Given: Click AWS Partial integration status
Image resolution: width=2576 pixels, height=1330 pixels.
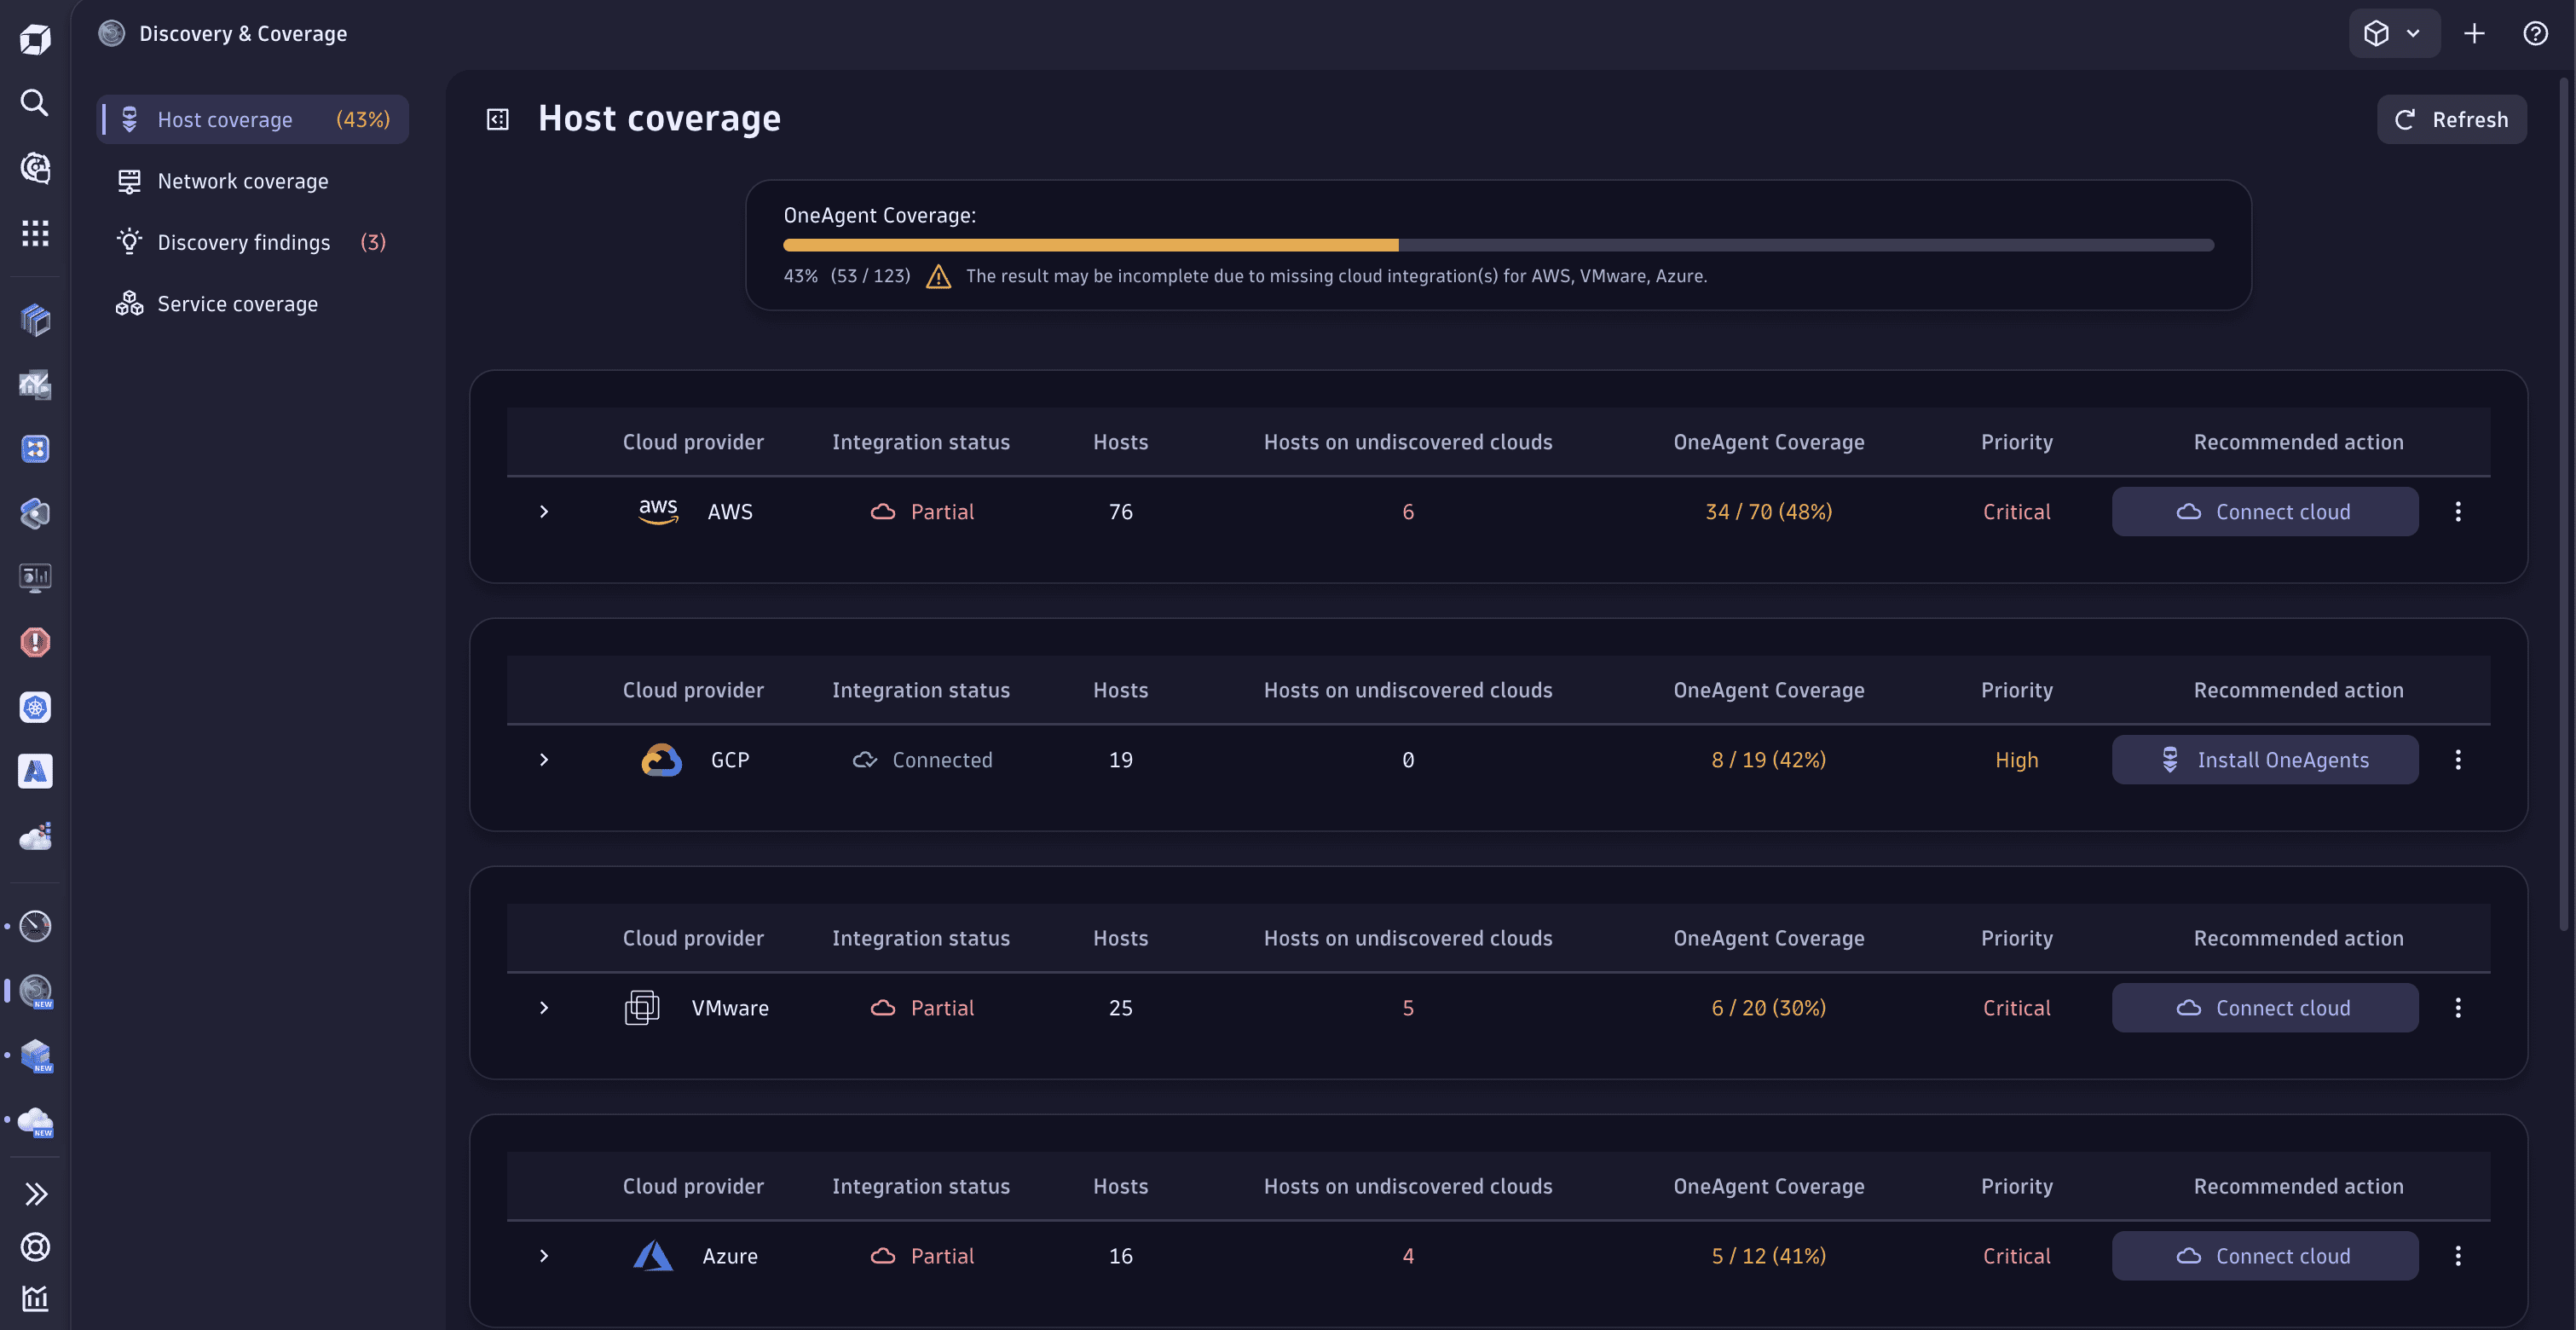Looking at the screenshot, I should pos(921,512).
